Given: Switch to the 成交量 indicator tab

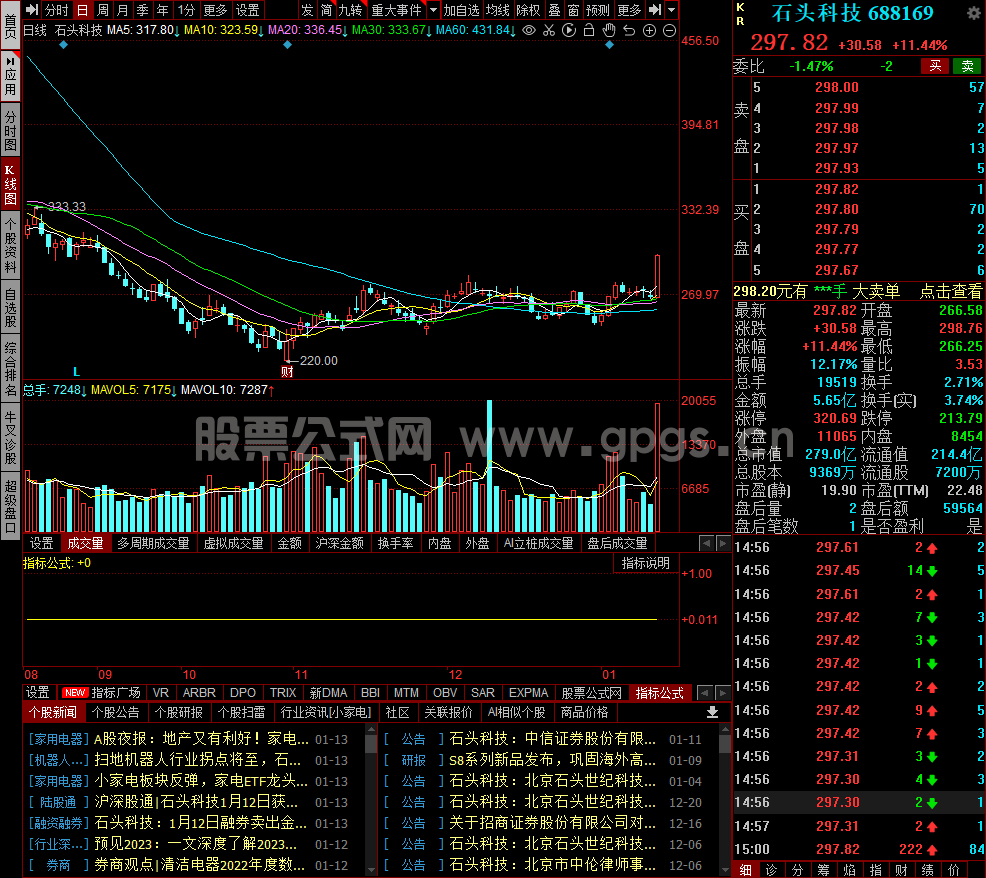Looking at the screenshot, I should coord(86,543).
